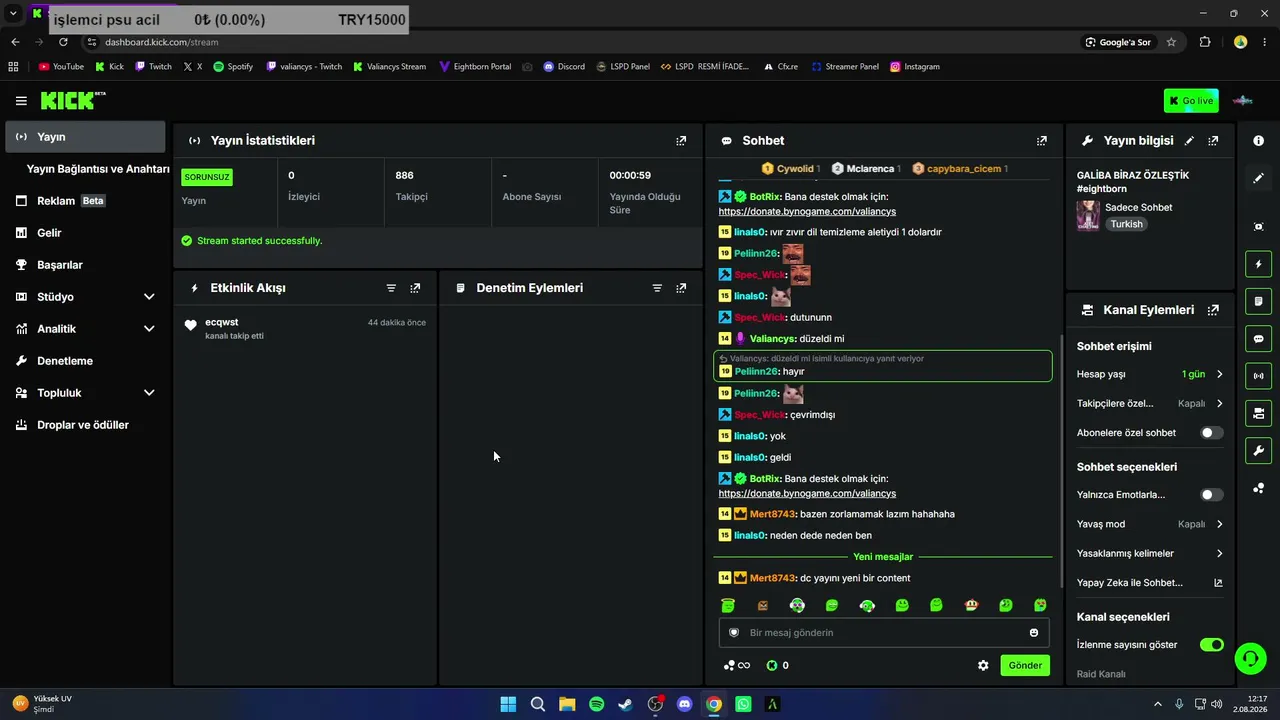The width and height of the screenshot is (1280, 720).
Task: Open Yasaklanmış kelimeler chevron
Action: click(x=1219, y=553)
